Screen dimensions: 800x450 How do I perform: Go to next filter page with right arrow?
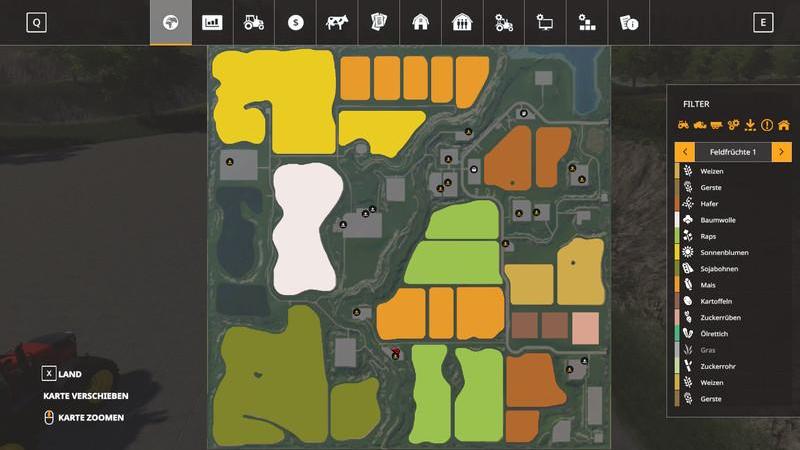781,152
